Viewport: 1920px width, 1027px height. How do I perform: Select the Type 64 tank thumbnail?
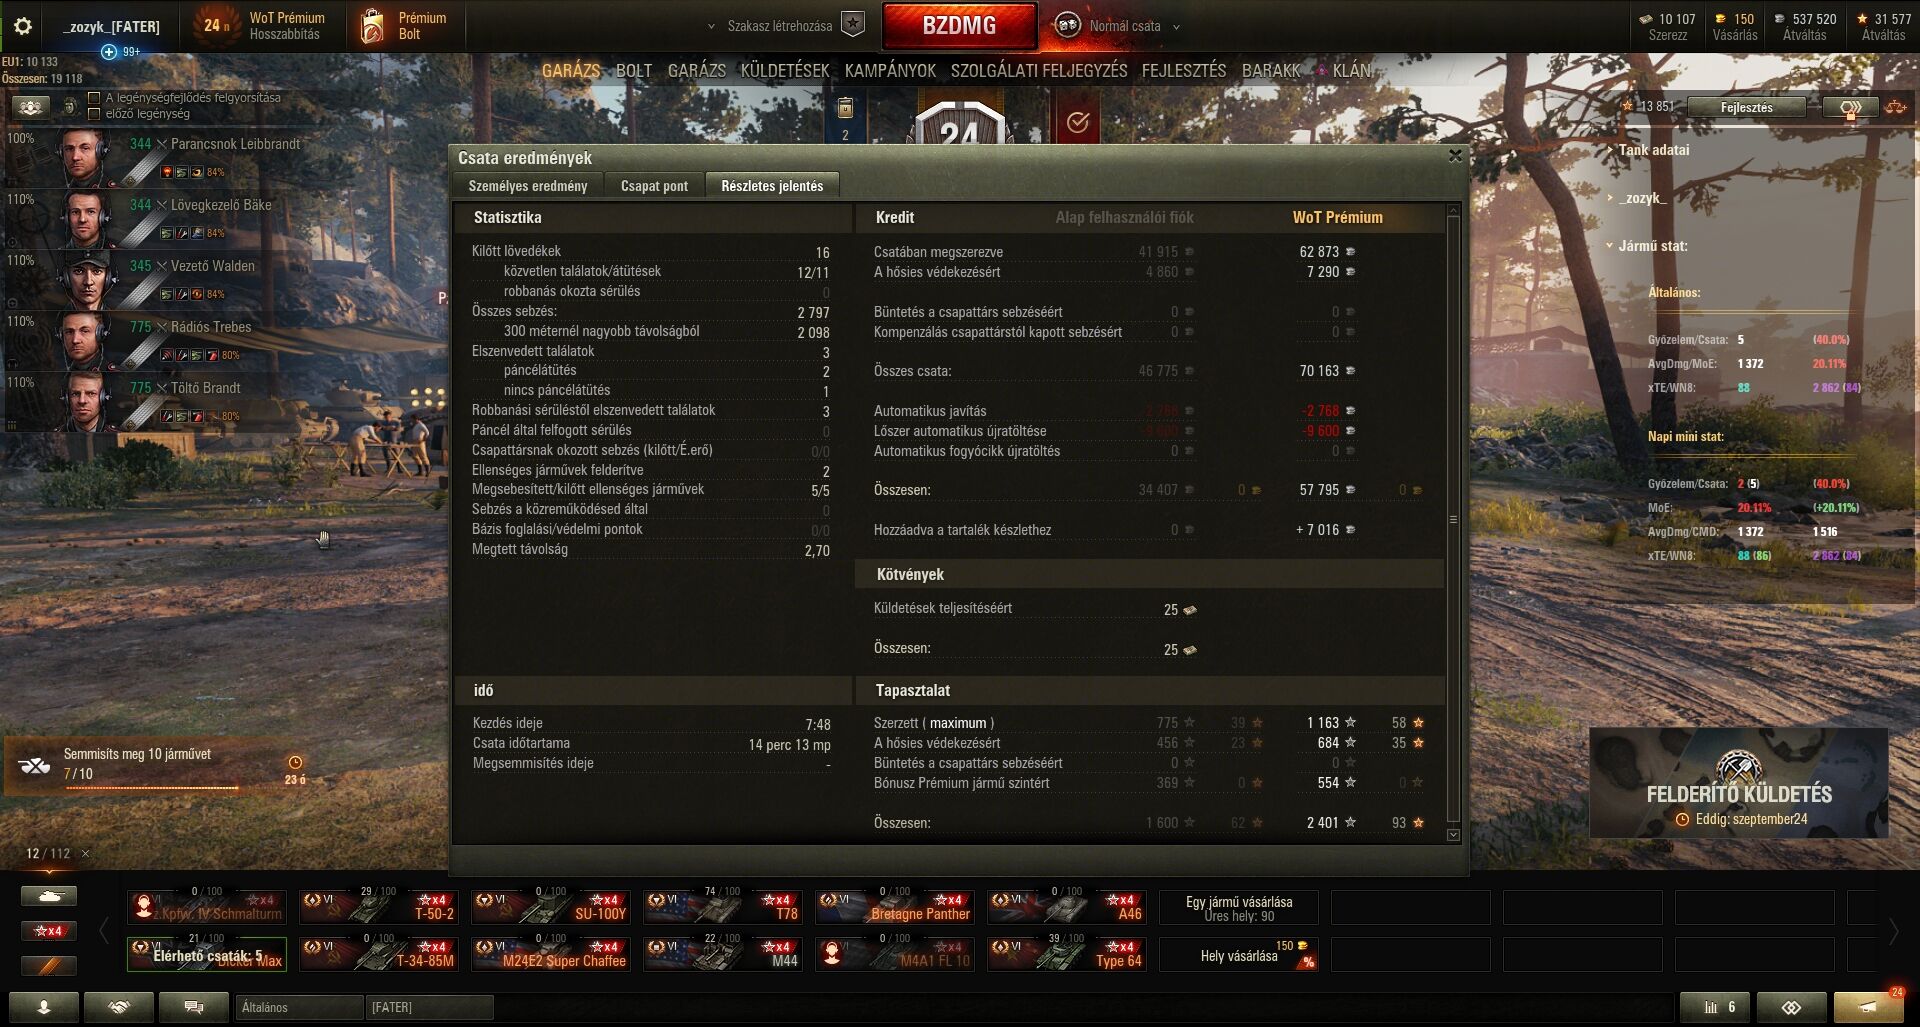coord(1067,954)
